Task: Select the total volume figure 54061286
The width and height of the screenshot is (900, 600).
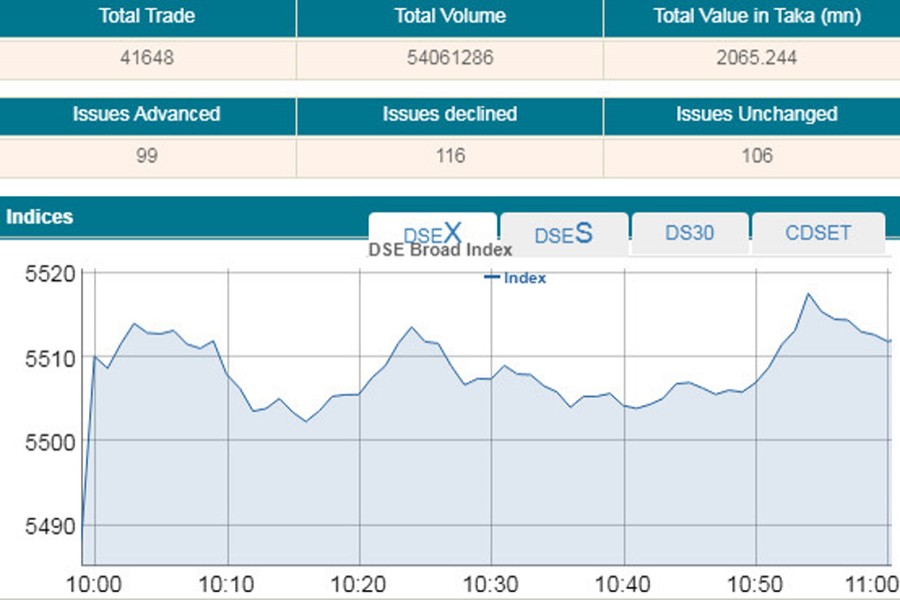Action: (449, 58)
